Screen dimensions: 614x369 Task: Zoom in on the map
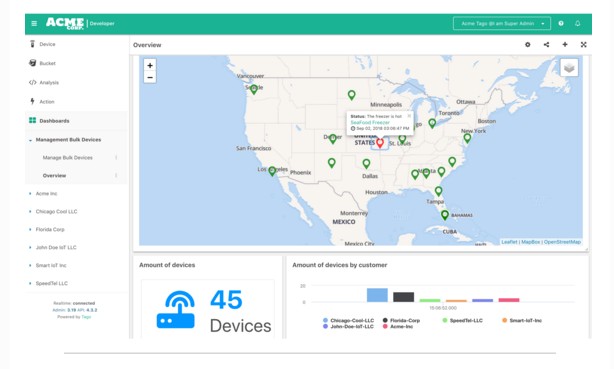pyautogui.click(x=150, y=65)
